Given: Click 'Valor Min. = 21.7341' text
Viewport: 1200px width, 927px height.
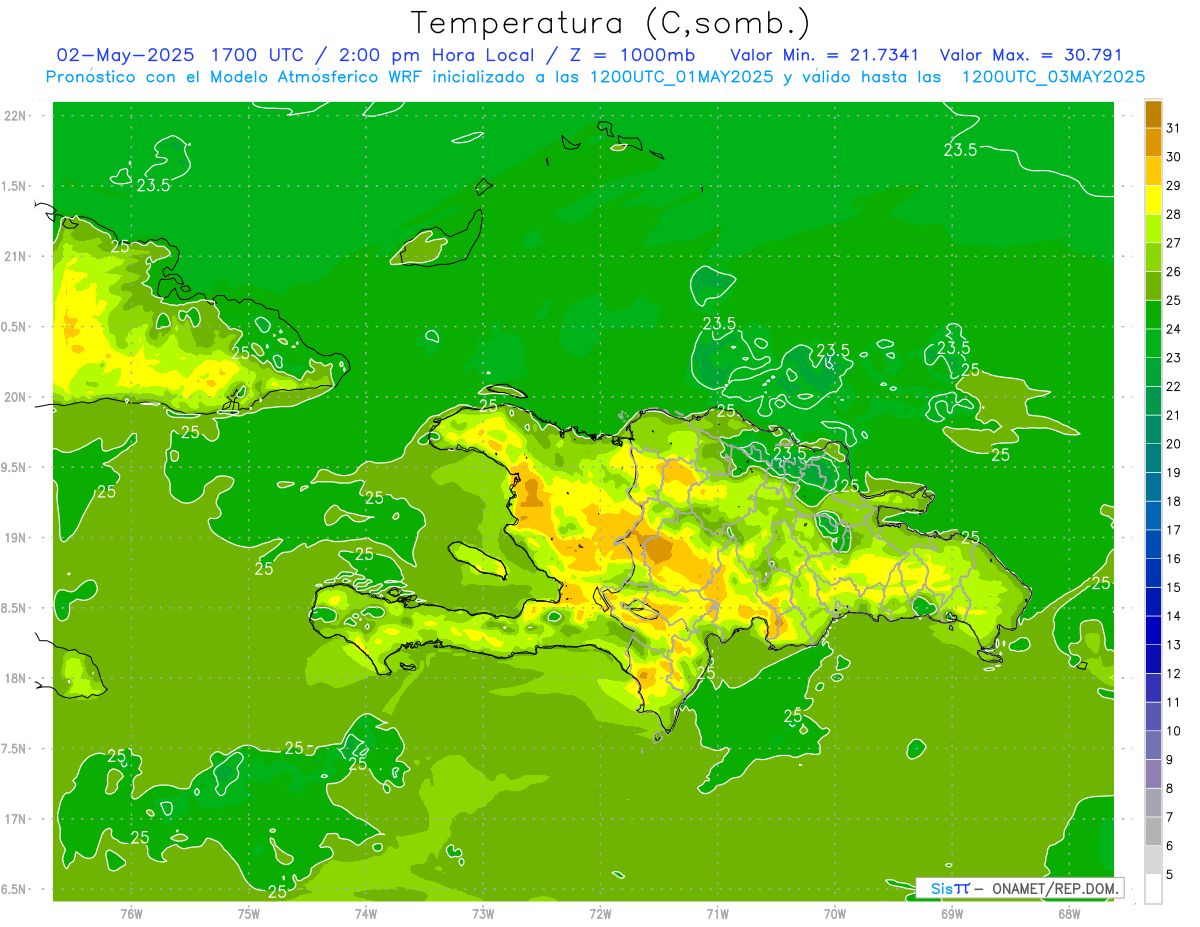Looking at the screenshot, I should click(824, 55).
